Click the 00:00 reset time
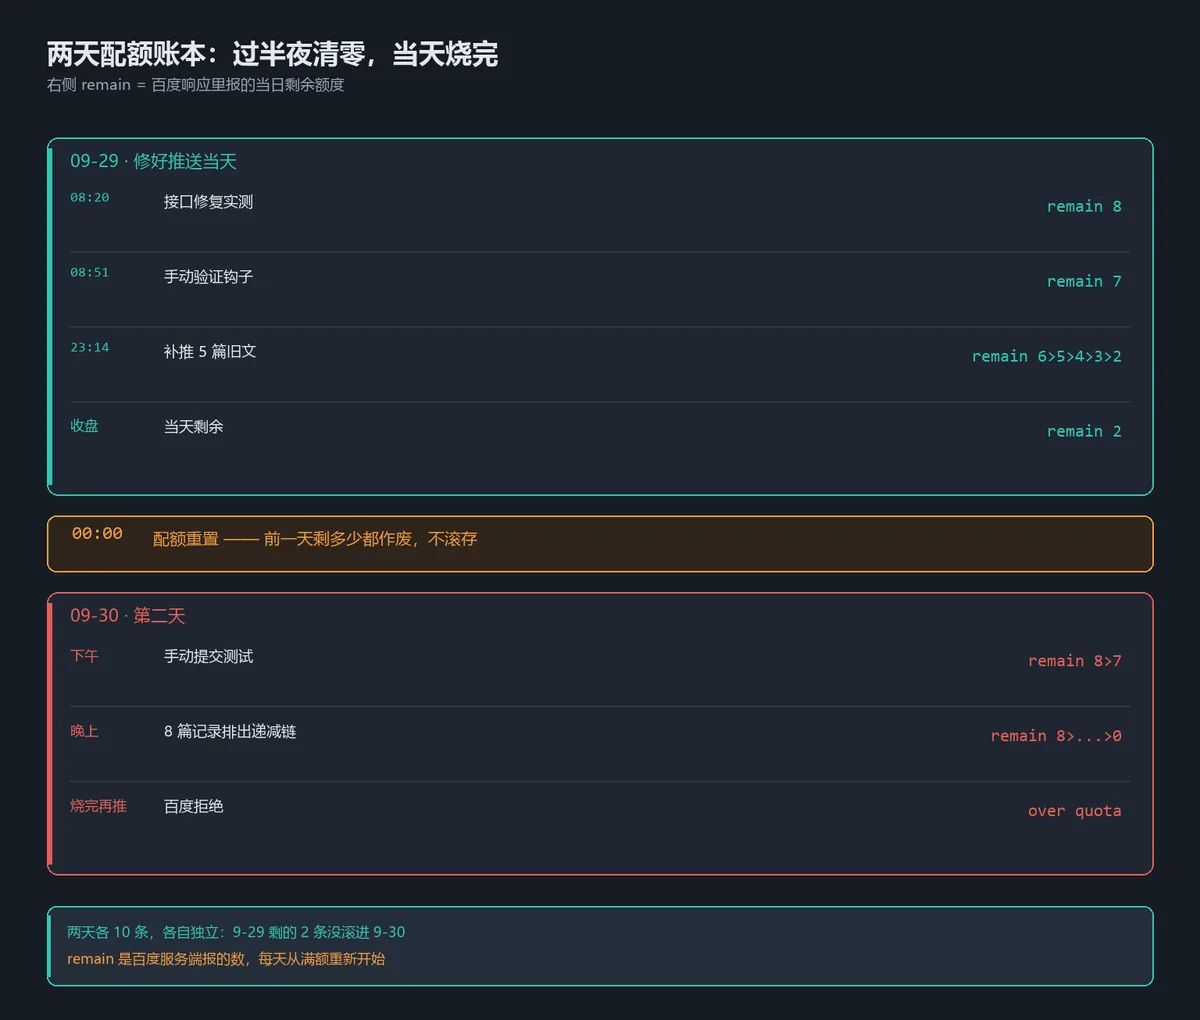Viewport: 1200px width, 1020px height. pyautogui.click(x=97, y=534)
